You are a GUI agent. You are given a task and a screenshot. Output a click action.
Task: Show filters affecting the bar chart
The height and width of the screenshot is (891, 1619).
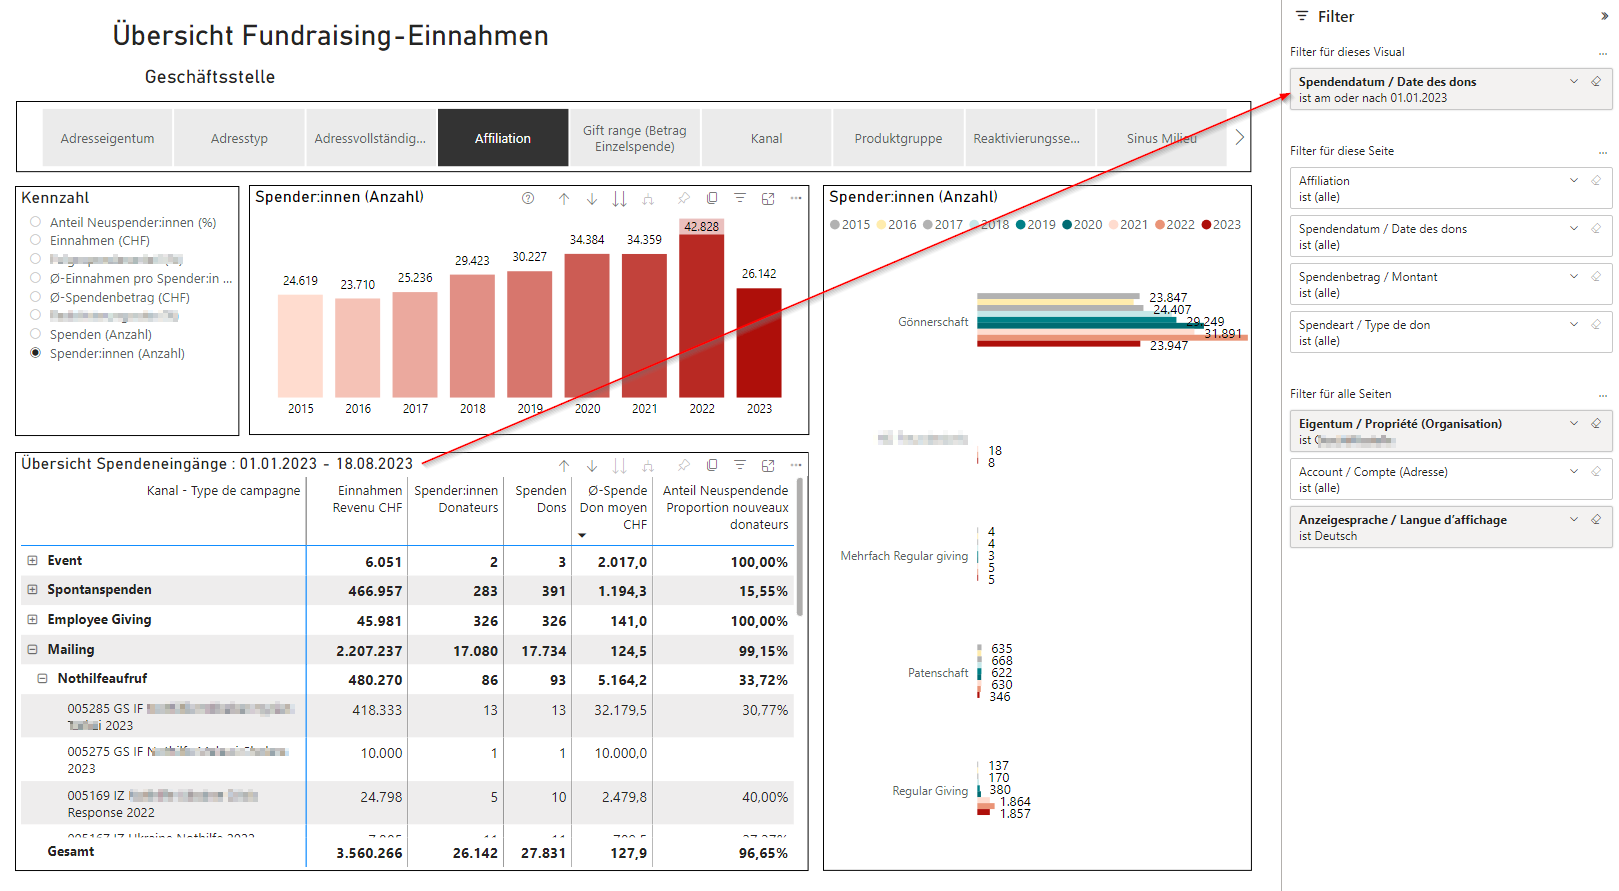(740, 198)
